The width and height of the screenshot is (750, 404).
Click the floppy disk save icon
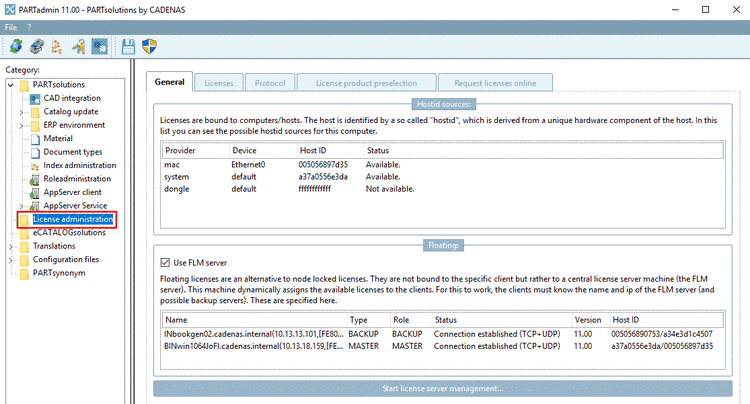tap(128, 47)
